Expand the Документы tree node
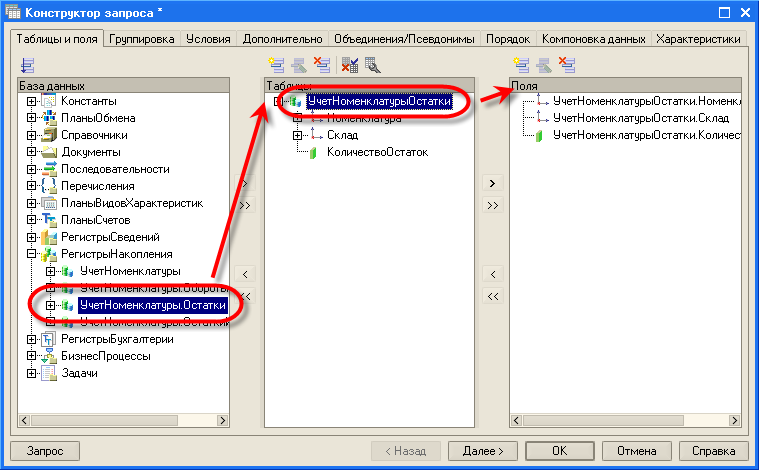This screenshot has height=470, width=759. (x=32, y=152)
